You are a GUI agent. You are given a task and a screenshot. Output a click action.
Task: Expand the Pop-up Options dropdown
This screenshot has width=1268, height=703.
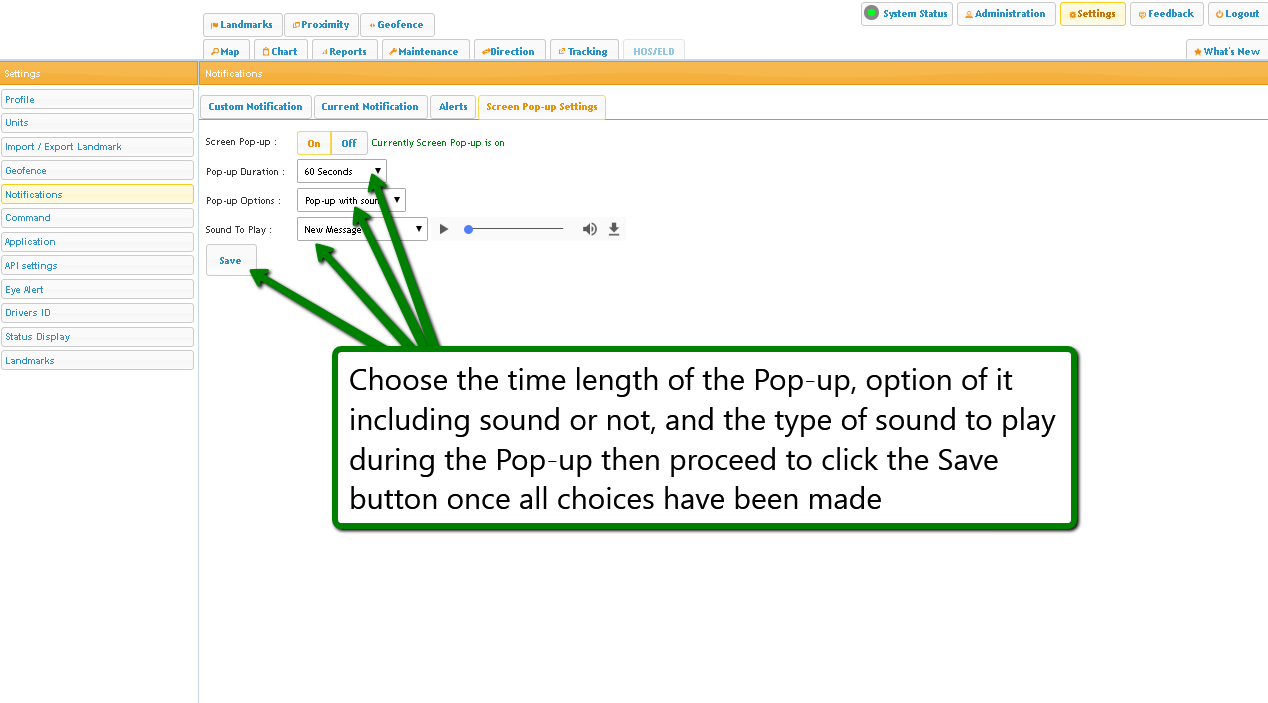tap(350, 201)
